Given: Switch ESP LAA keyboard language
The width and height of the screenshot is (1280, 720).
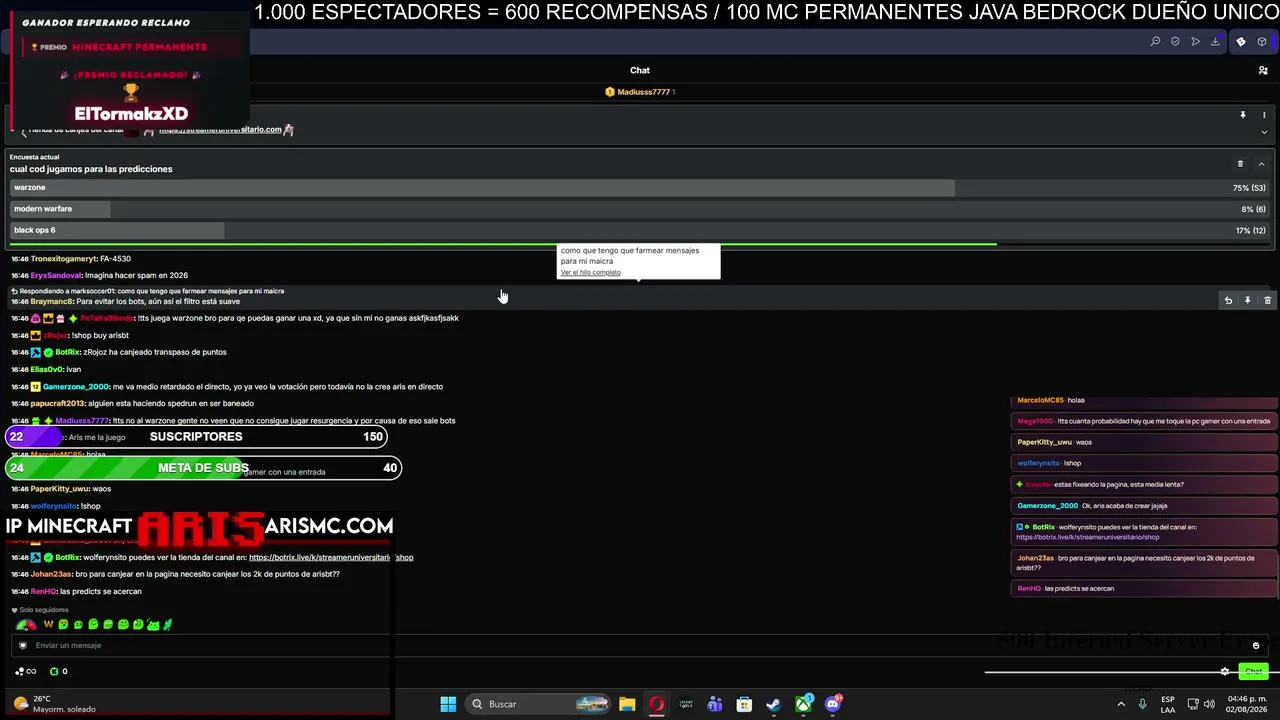Looking at the screenshot, I should point(1168,704).
